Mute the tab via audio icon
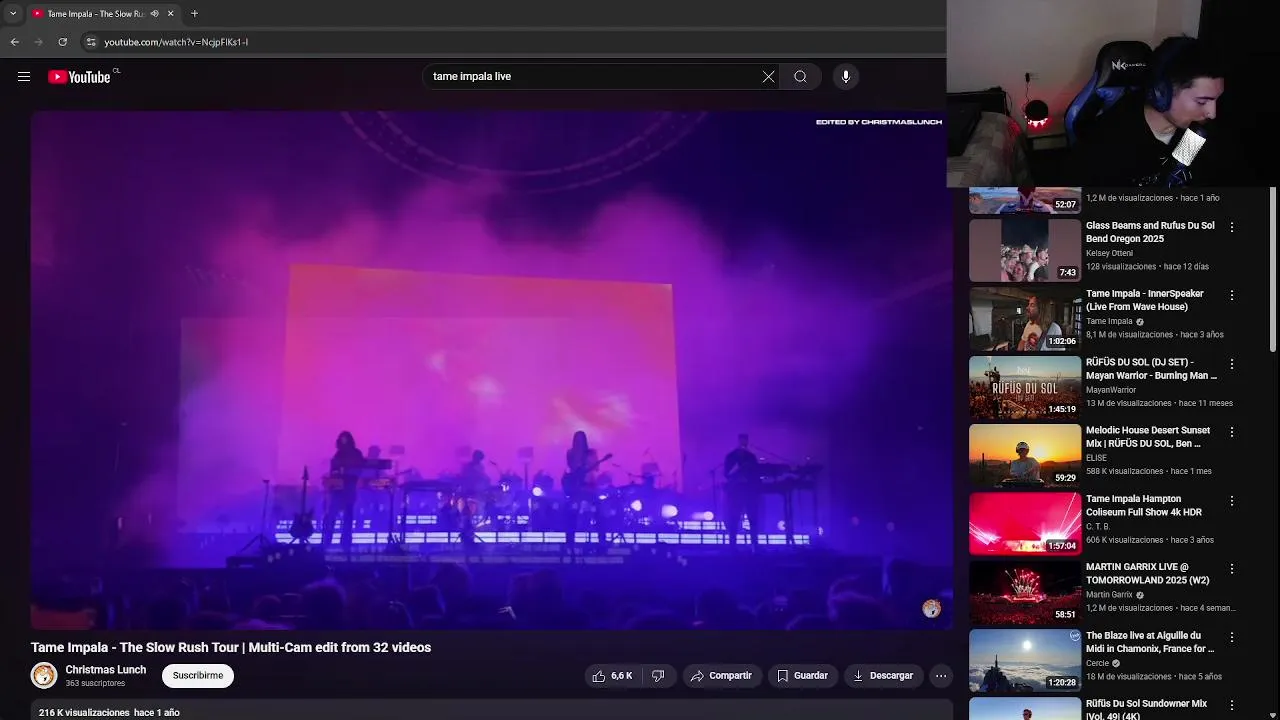 tap(154, 14)
